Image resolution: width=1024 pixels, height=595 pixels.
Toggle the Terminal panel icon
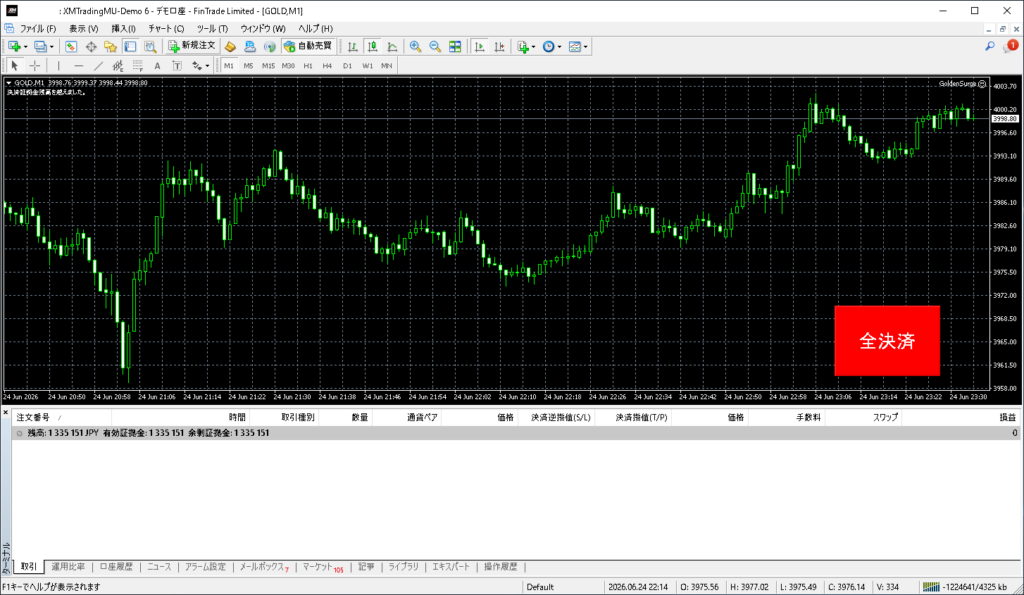pyautogui.click(x=130, y=46)
